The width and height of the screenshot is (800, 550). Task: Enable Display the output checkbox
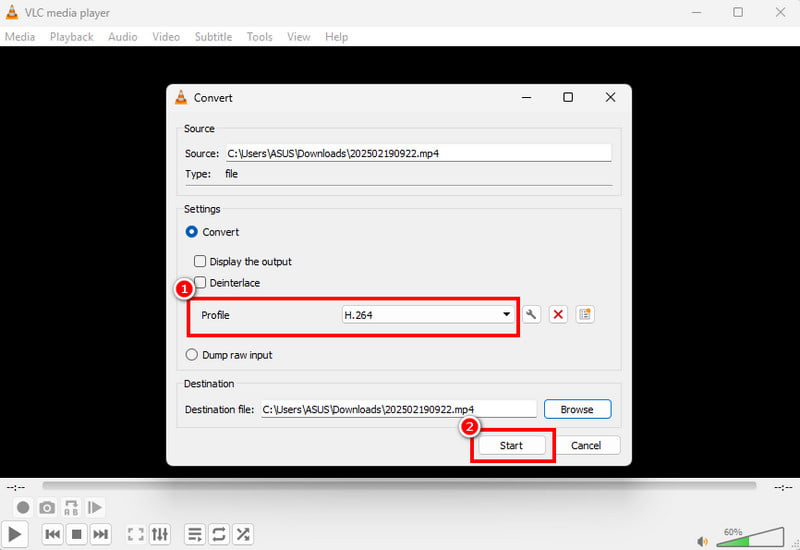click(200, 261)
